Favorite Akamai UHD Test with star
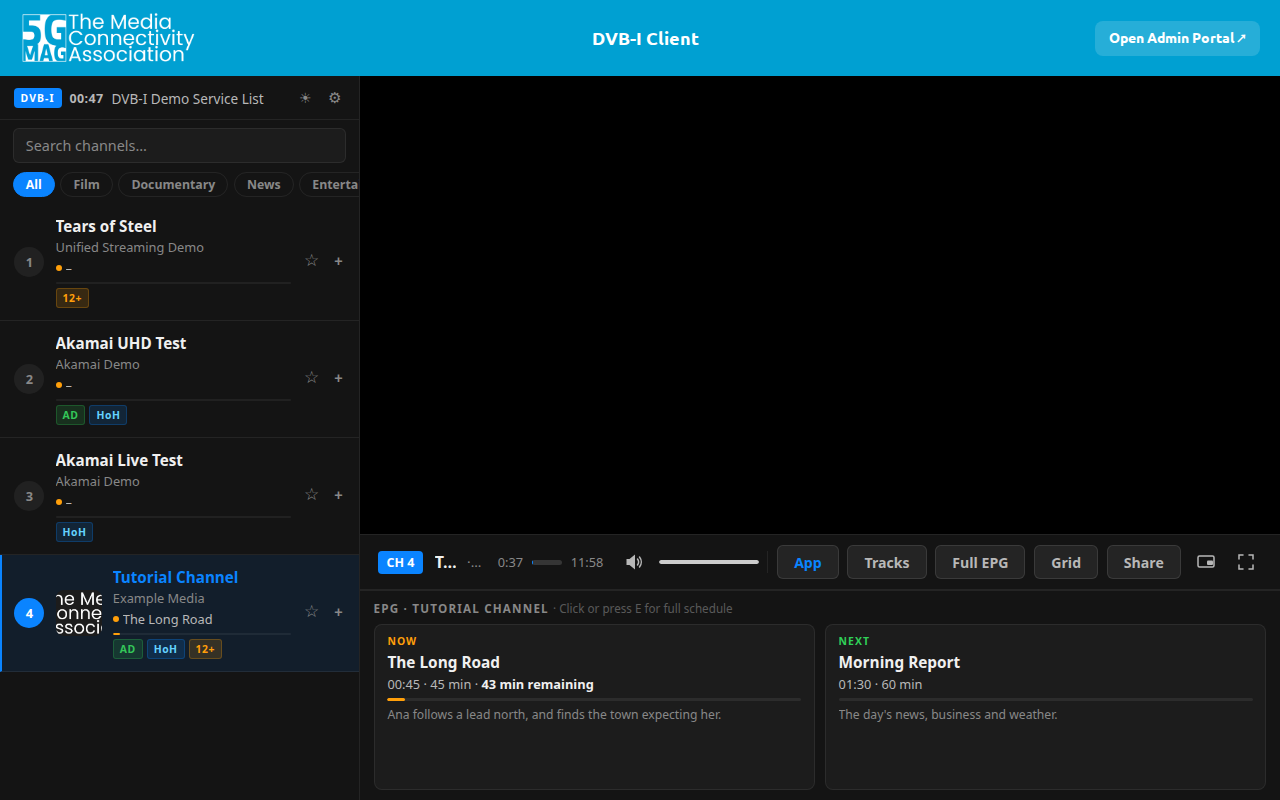The width and height of the screenshot is (1280, 800). pos(311,378)
